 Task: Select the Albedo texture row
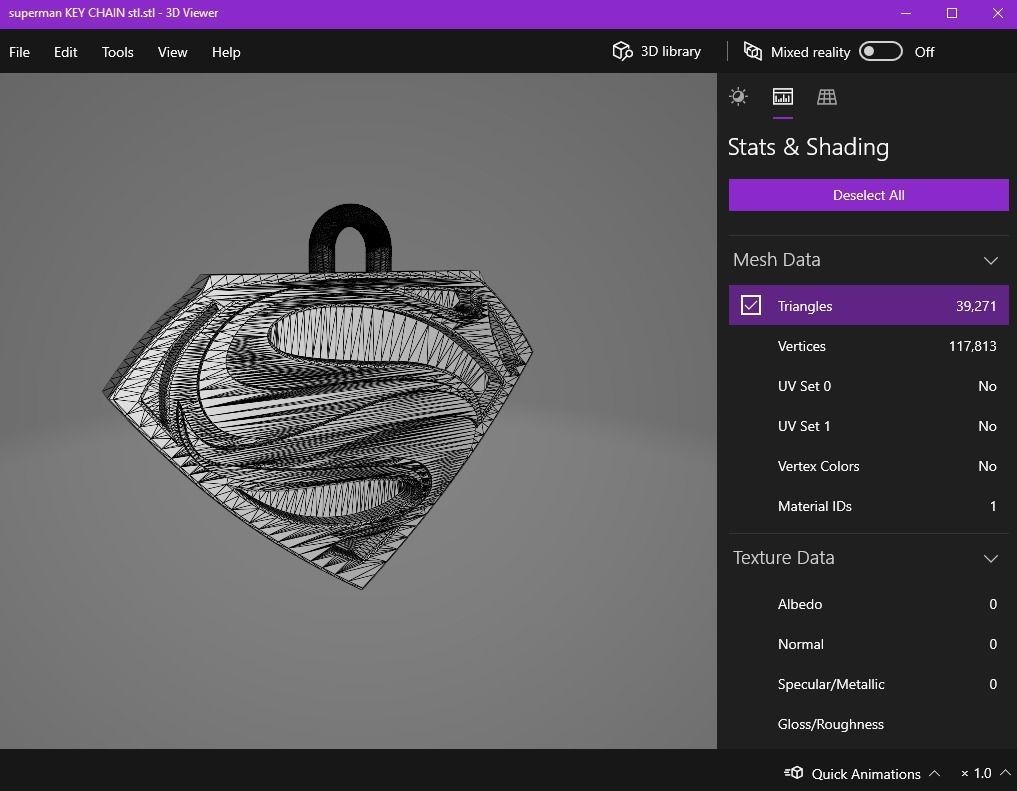click(868, 604)
